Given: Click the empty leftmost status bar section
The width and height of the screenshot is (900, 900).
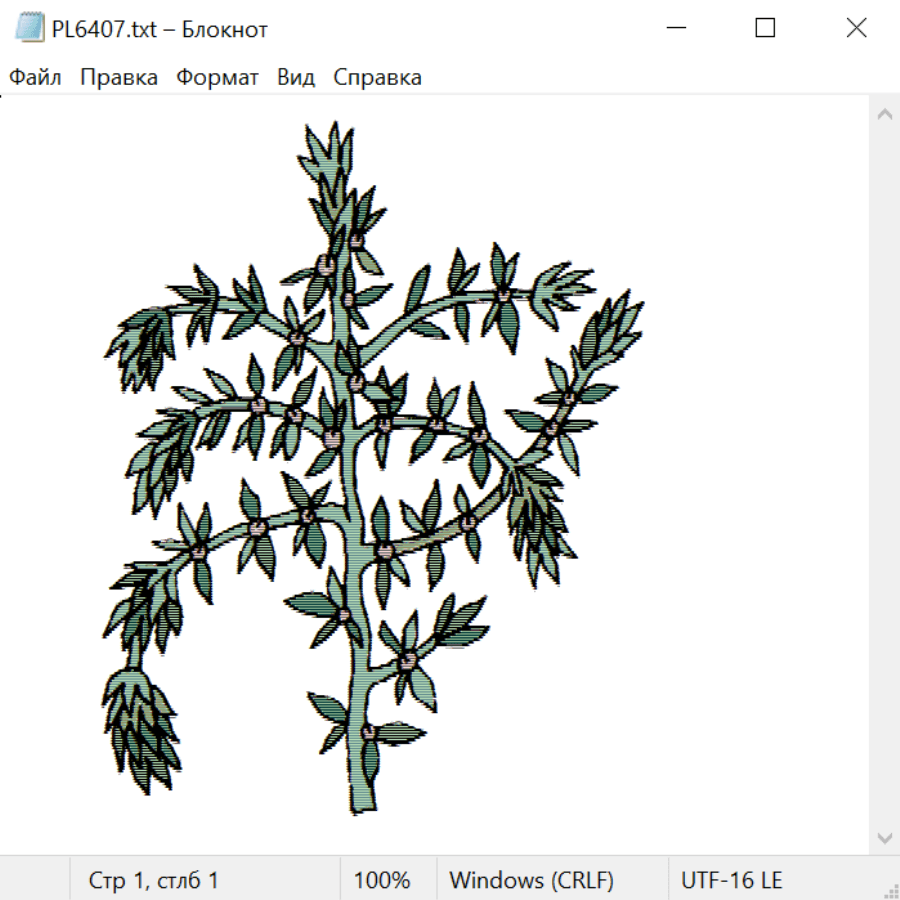Looking at the screenshot, I should (34, 880).
